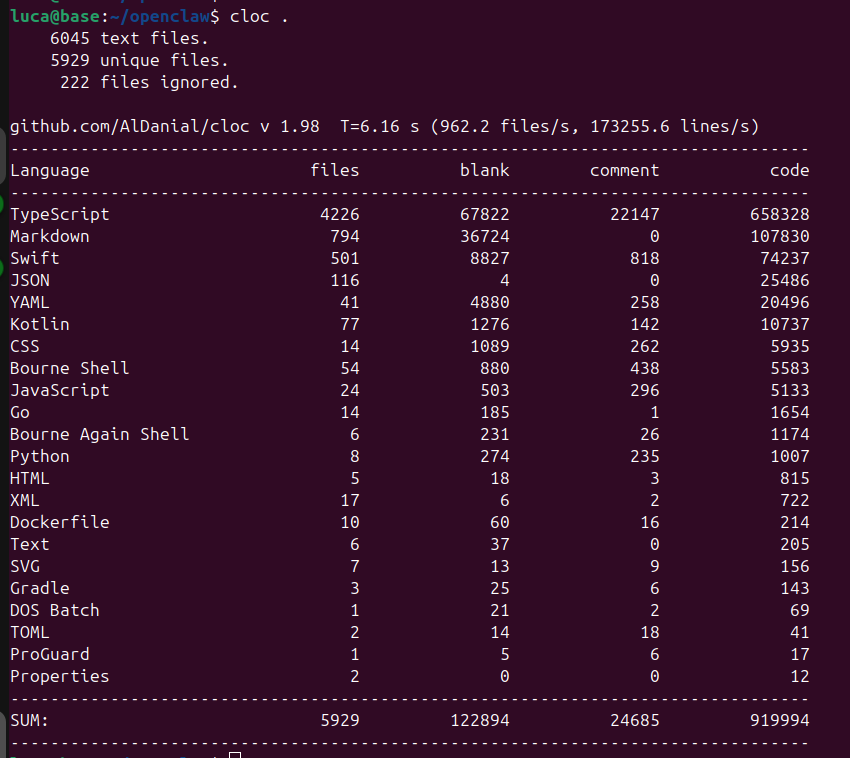Click the 'Markdown' language row label

coord(50,236)
